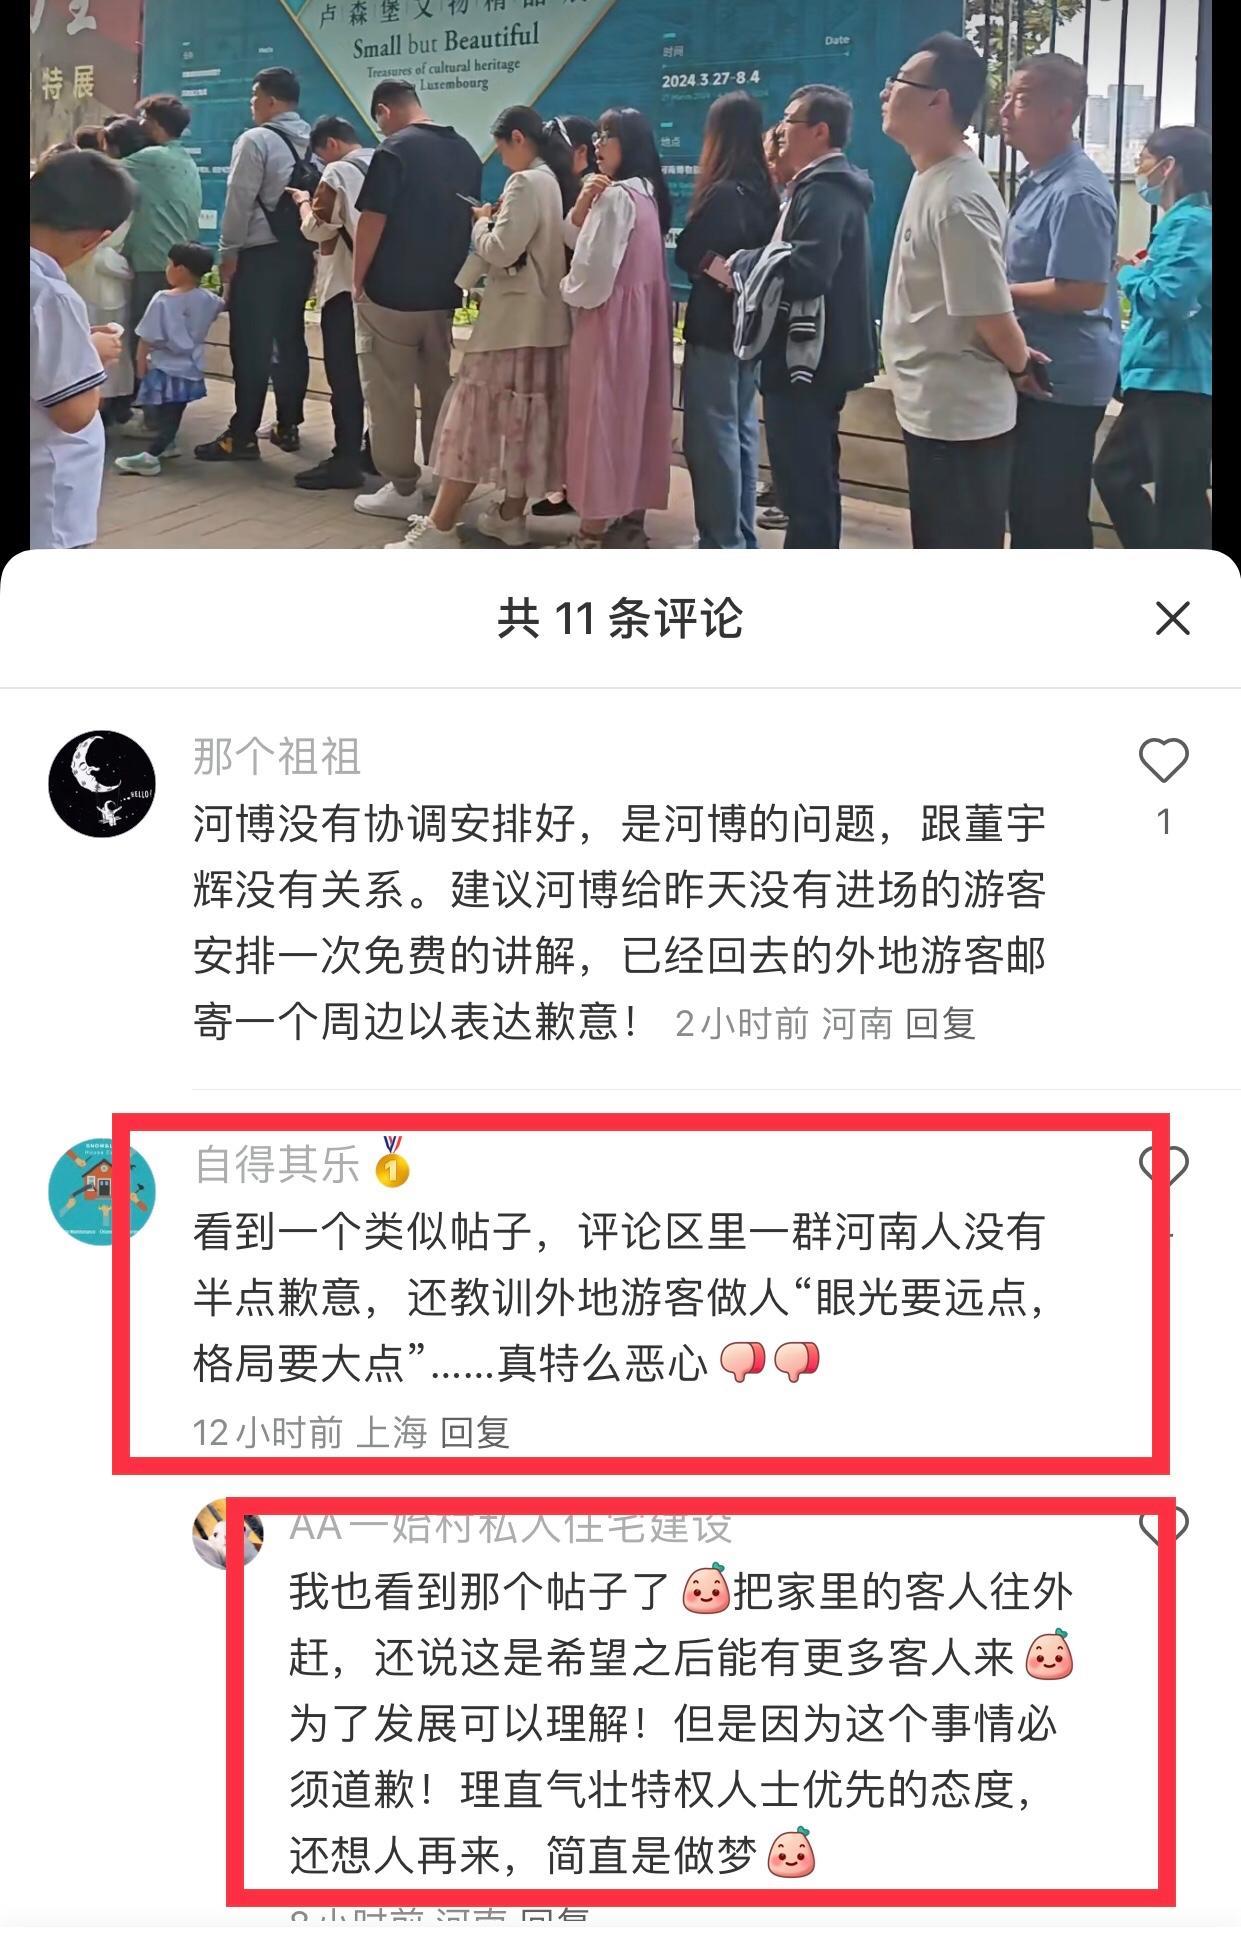Like the reply by AA一焙村私人住宅建设

(1164, 1524)
